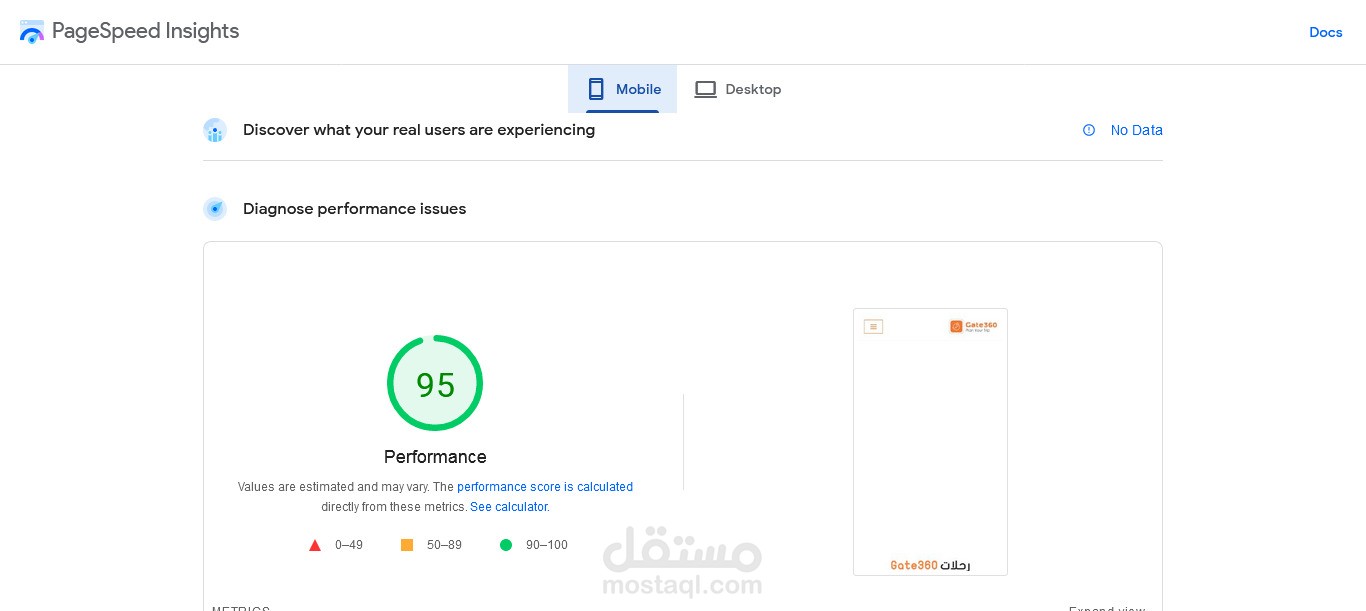Open the No Data link
The image size is (1366, 611).
(x=1137, y=130)
